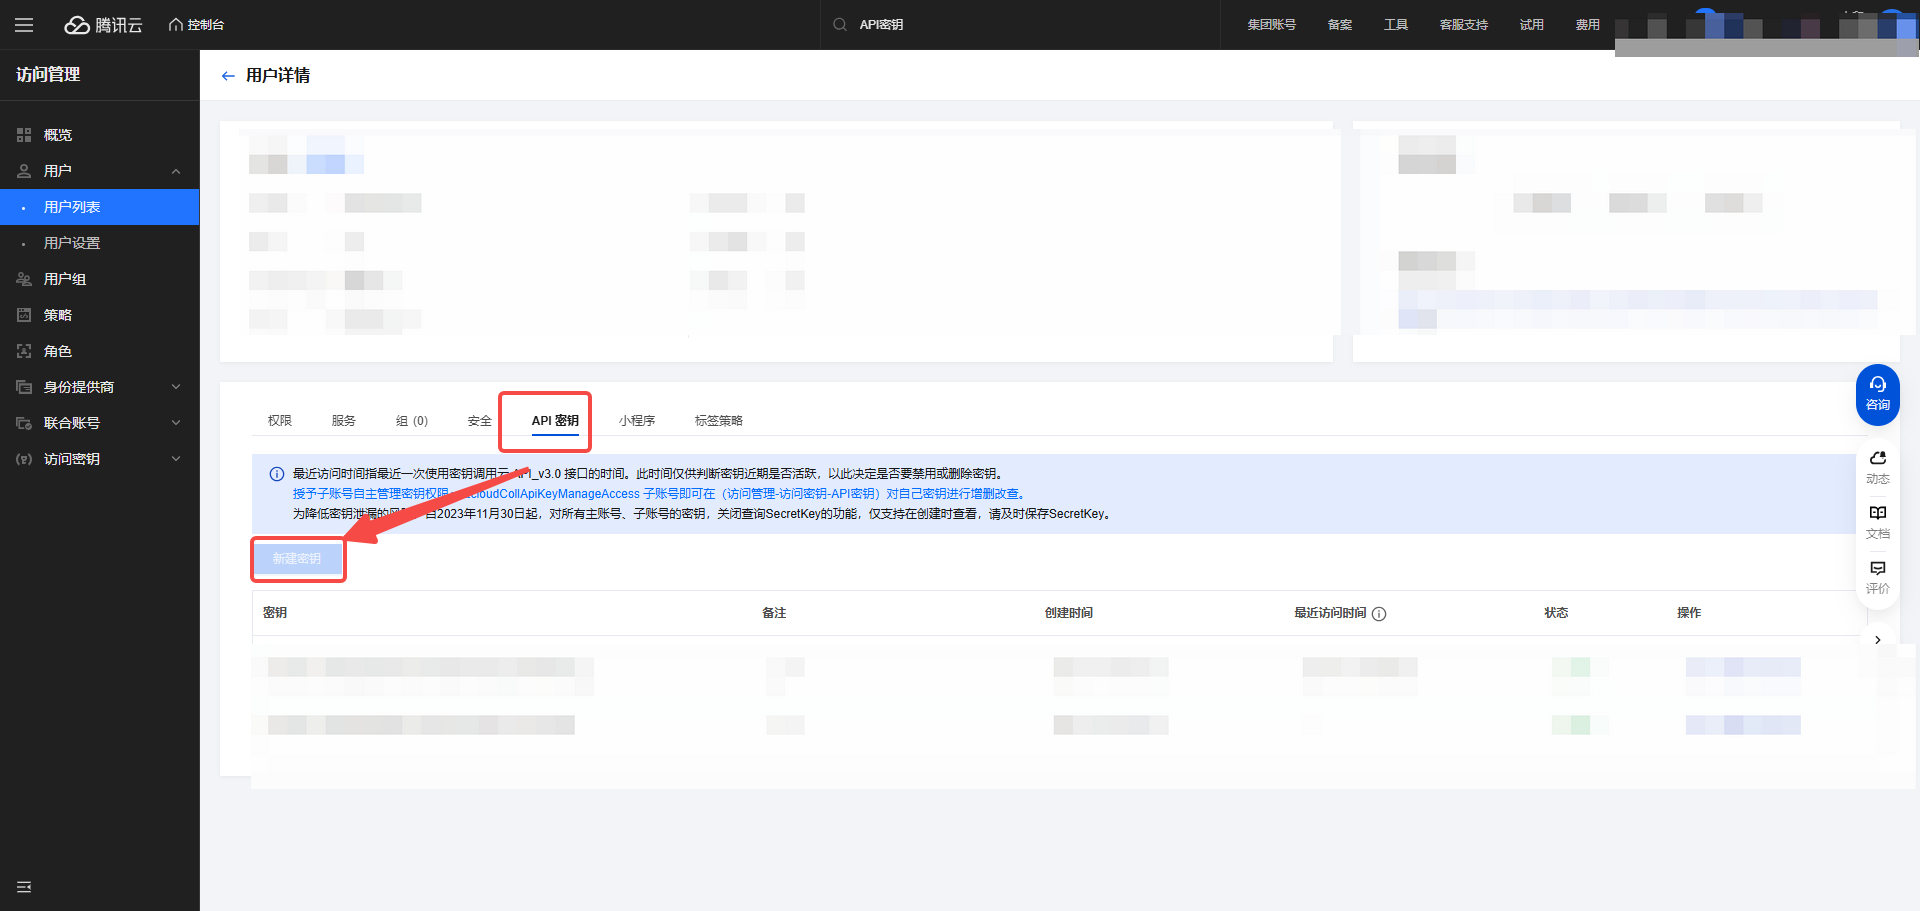Viewport: 1920px width, 911px height.
Task: Open the 咨询 support chat button
Action: coord(1877,394)
